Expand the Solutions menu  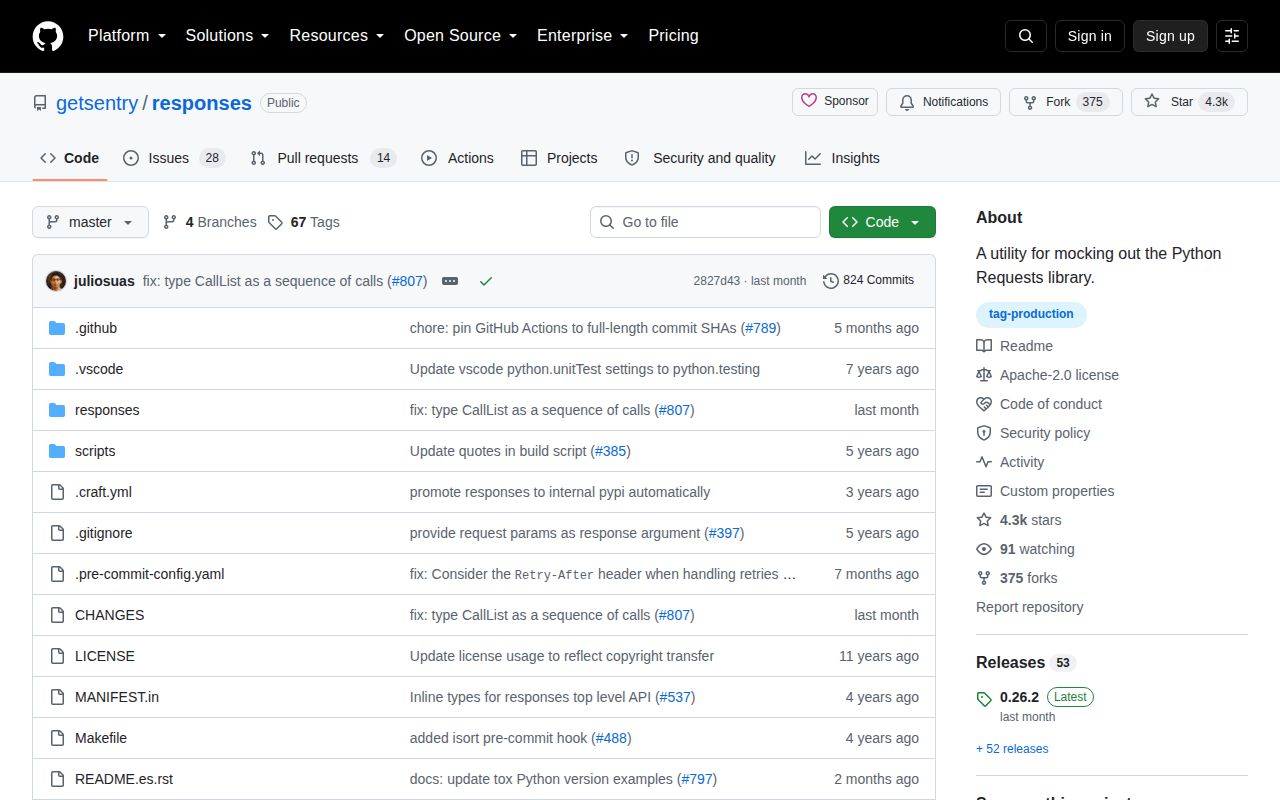point(227,36)
